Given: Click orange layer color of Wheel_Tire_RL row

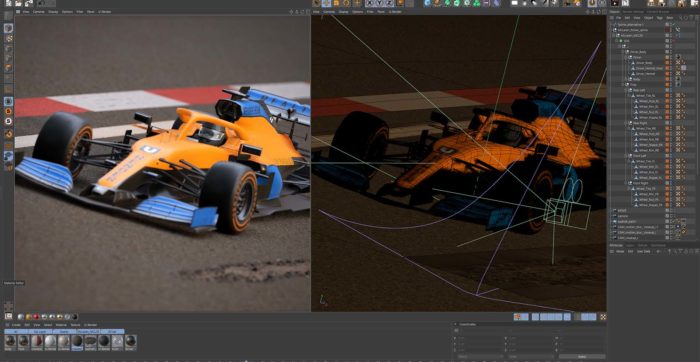Looking at the screenshot, I should point(667,96).
